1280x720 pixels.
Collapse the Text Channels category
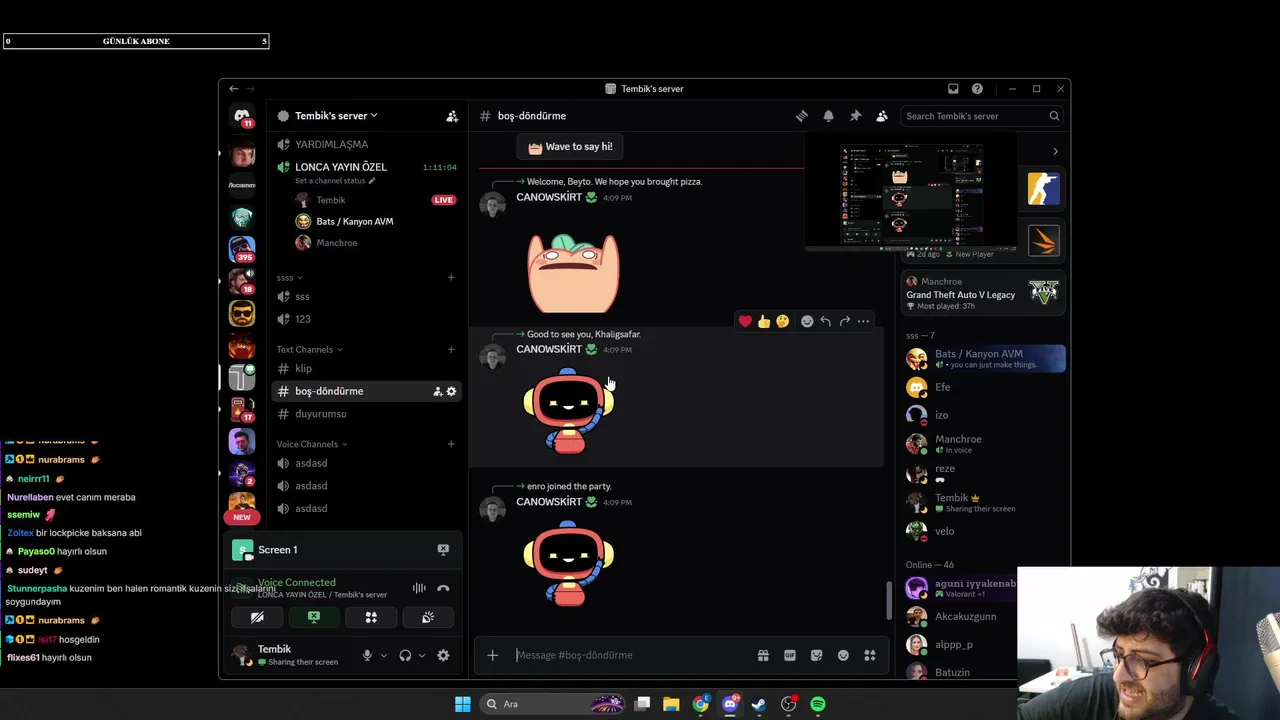[309, 349]
